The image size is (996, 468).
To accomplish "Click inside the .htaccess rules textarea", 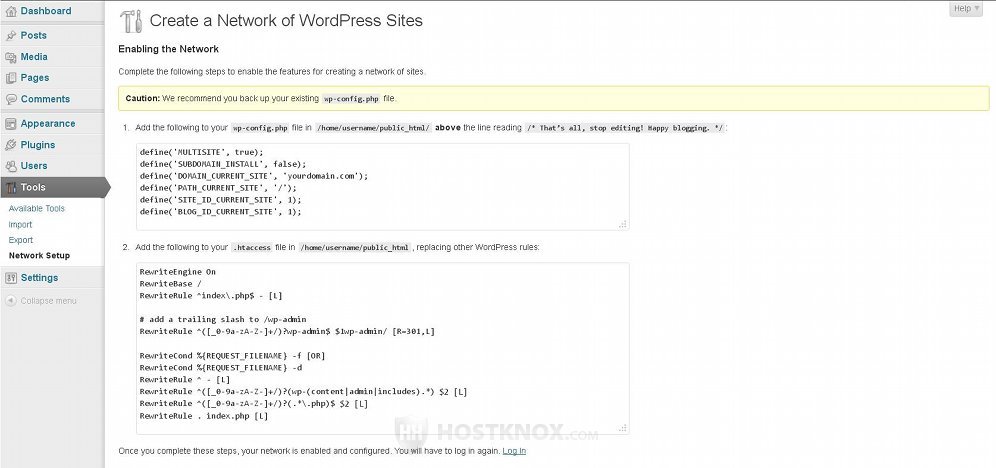I will pos(382,349).
